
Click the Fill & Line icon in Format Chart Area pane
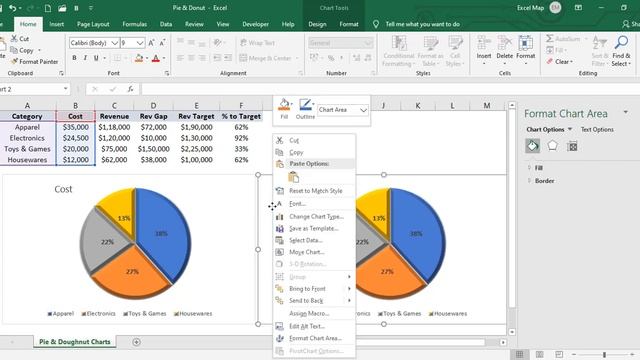533,146
